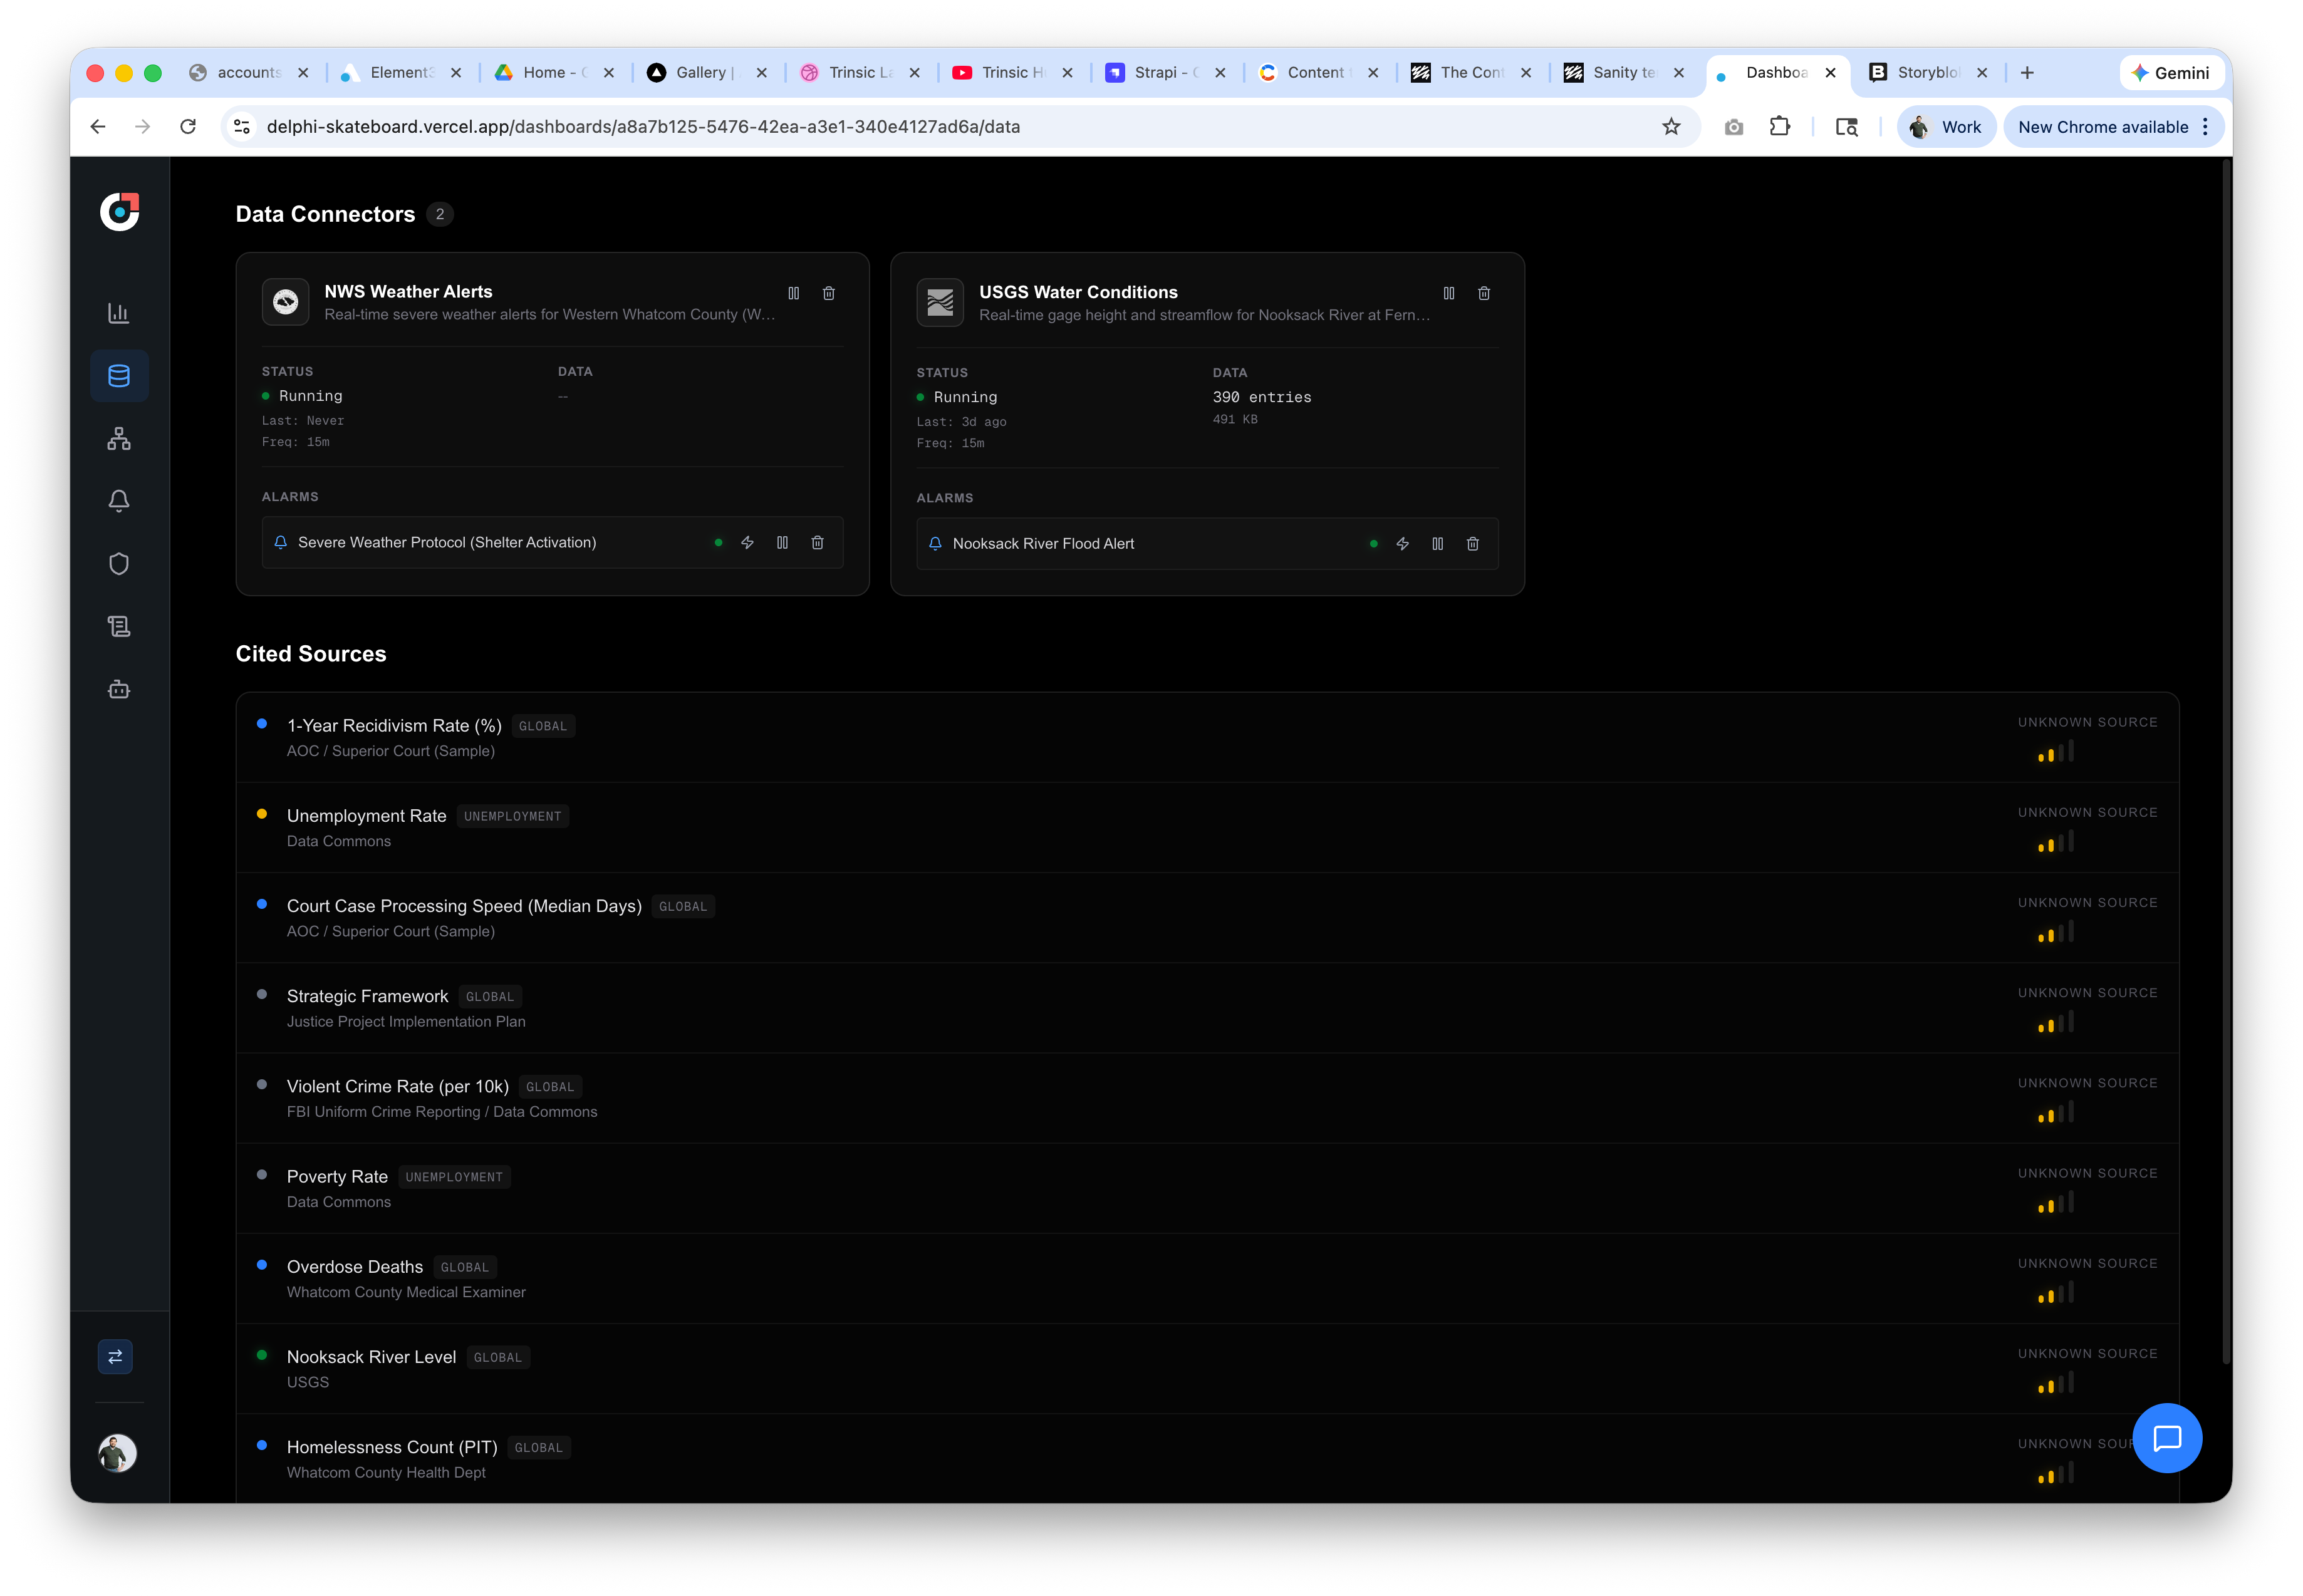Viewport: 2303px width, 1596px height.
Task: Open the blue chat bubble button
Action: 2166,1438
